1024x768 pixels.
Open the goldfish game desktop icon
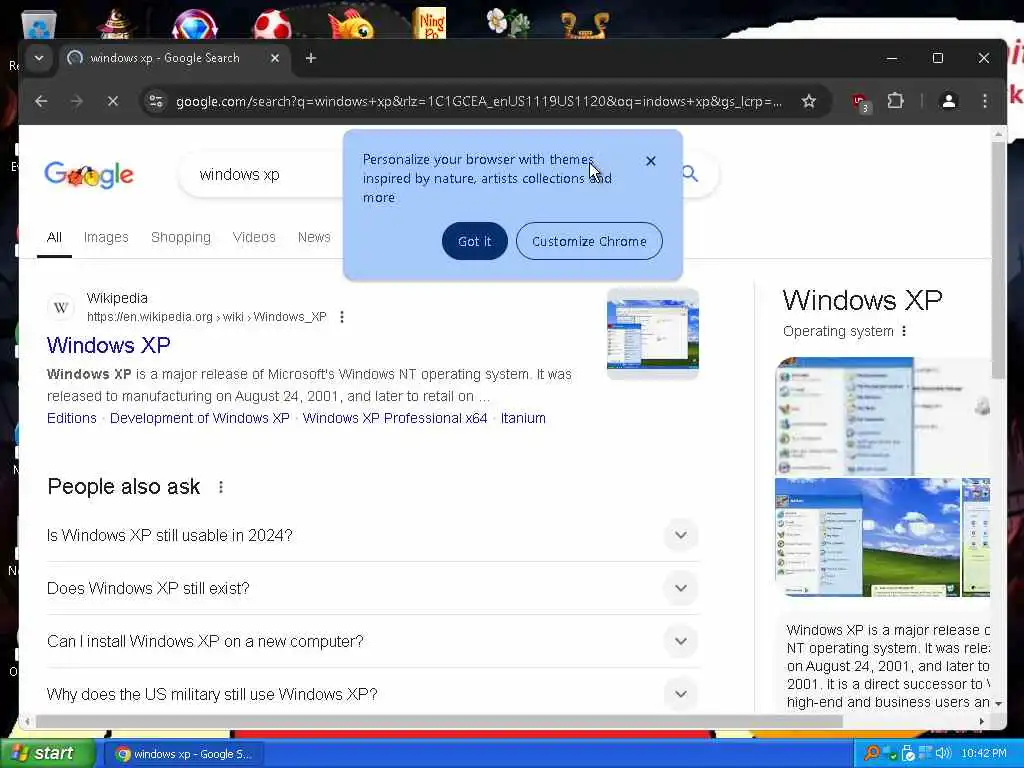click(x=351, y=24)
